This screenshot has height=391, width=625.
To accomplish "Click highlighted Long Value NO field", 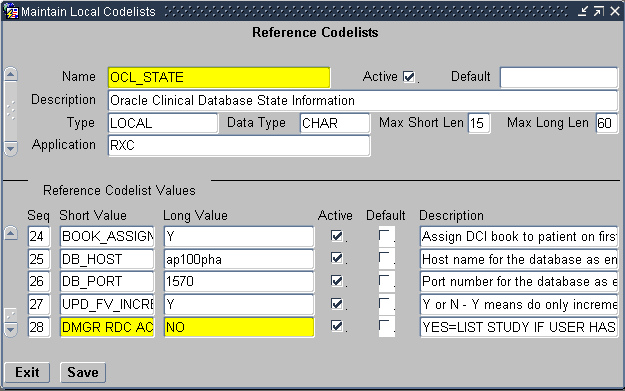I will [x=239, y=327].
